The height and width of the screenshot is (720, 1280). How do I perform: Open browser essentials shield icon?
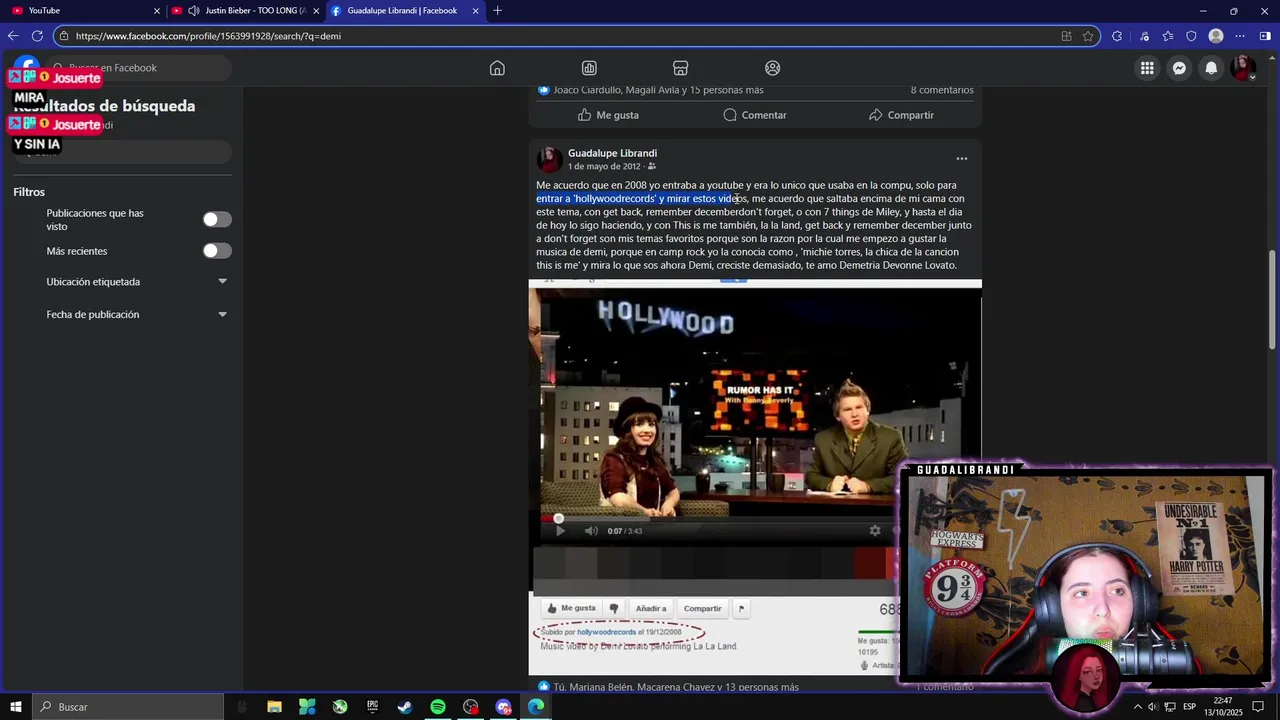pos(1191,36)
